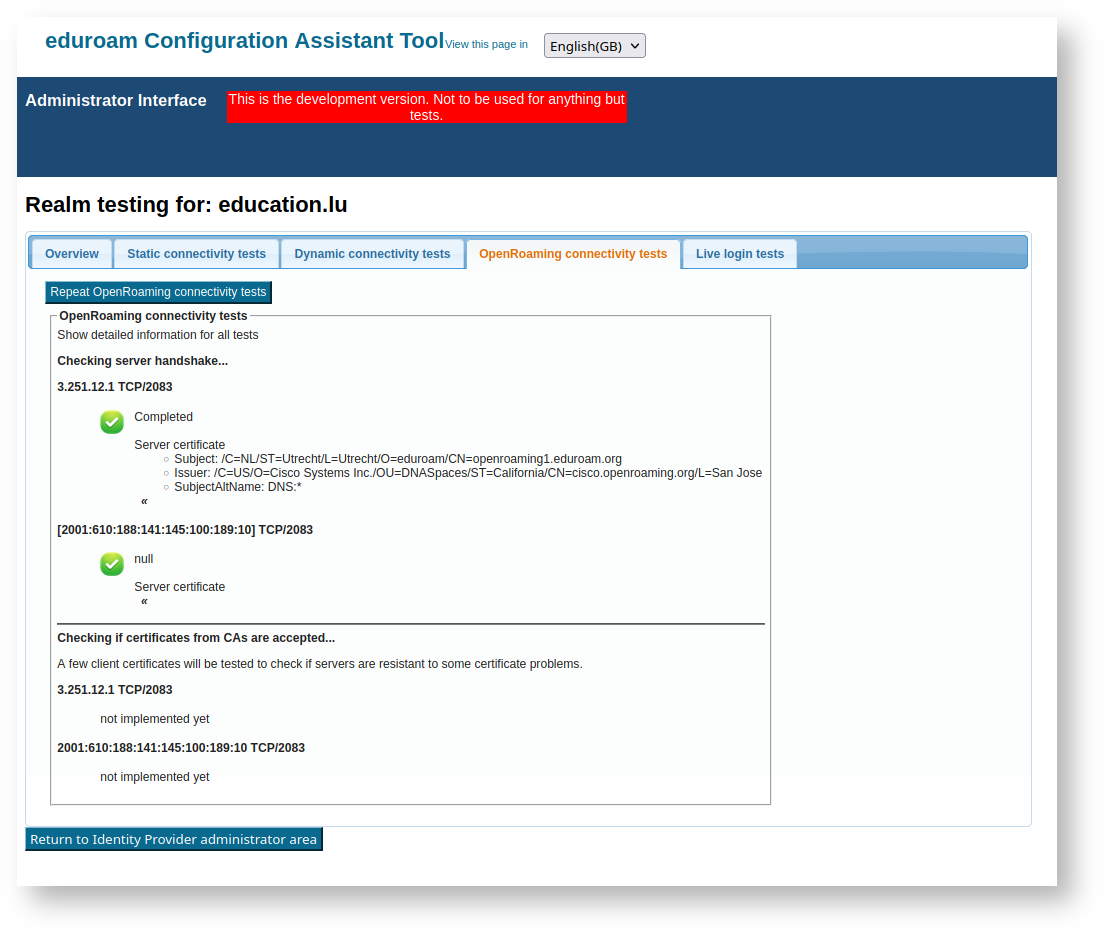Viewport: 1105px width, 934px height.
Task: Go to the Dynamic connectivity tests tab
Action: point(372,254)
